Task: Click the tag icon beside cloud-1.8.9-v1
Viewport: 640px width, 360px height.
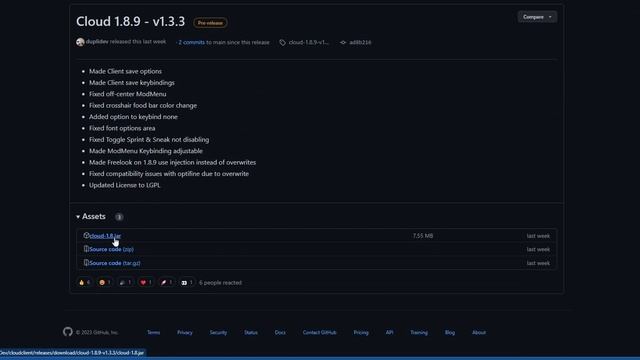Action: 282,42
